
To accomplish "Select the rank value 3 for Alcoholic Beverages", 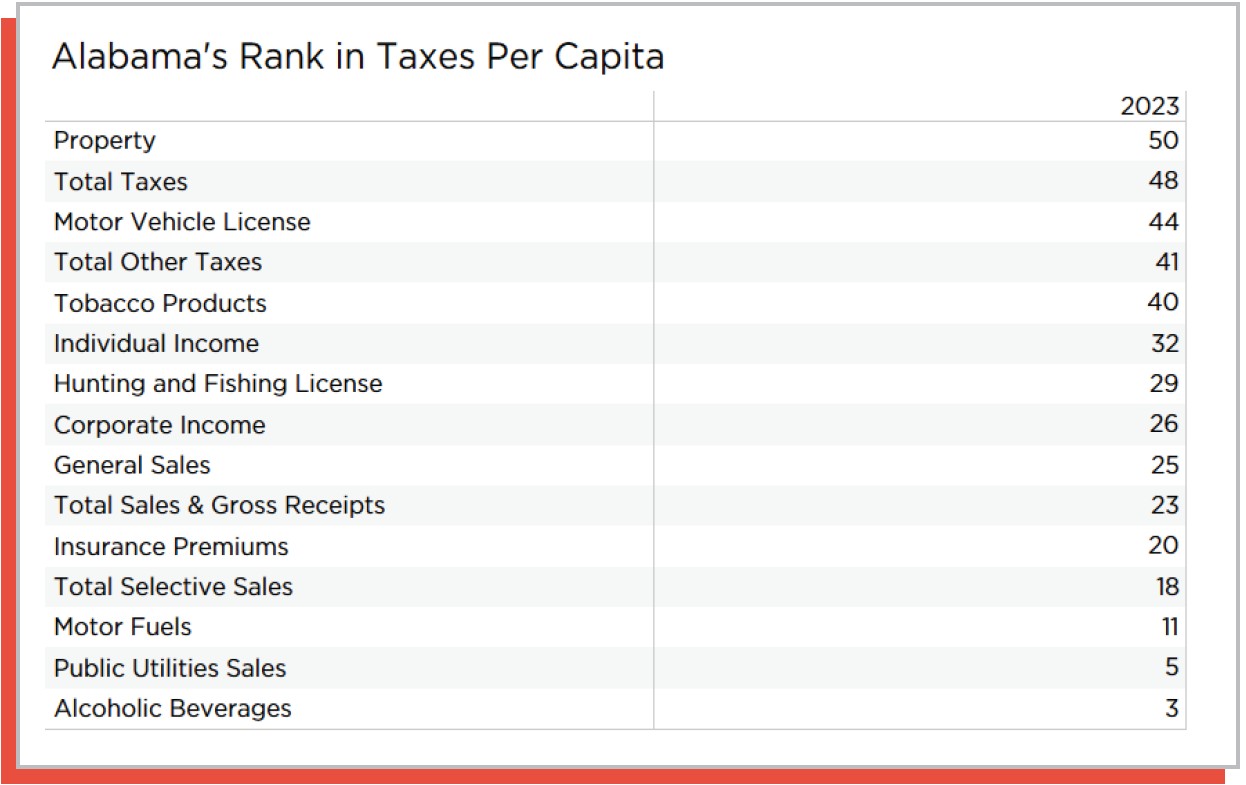I will click(x=1171, y=709).
